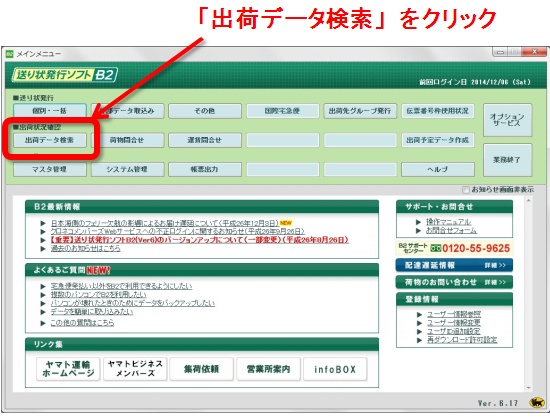Click 営業所案内 link button
Screen dimensions: 550x419
(269, 369)
